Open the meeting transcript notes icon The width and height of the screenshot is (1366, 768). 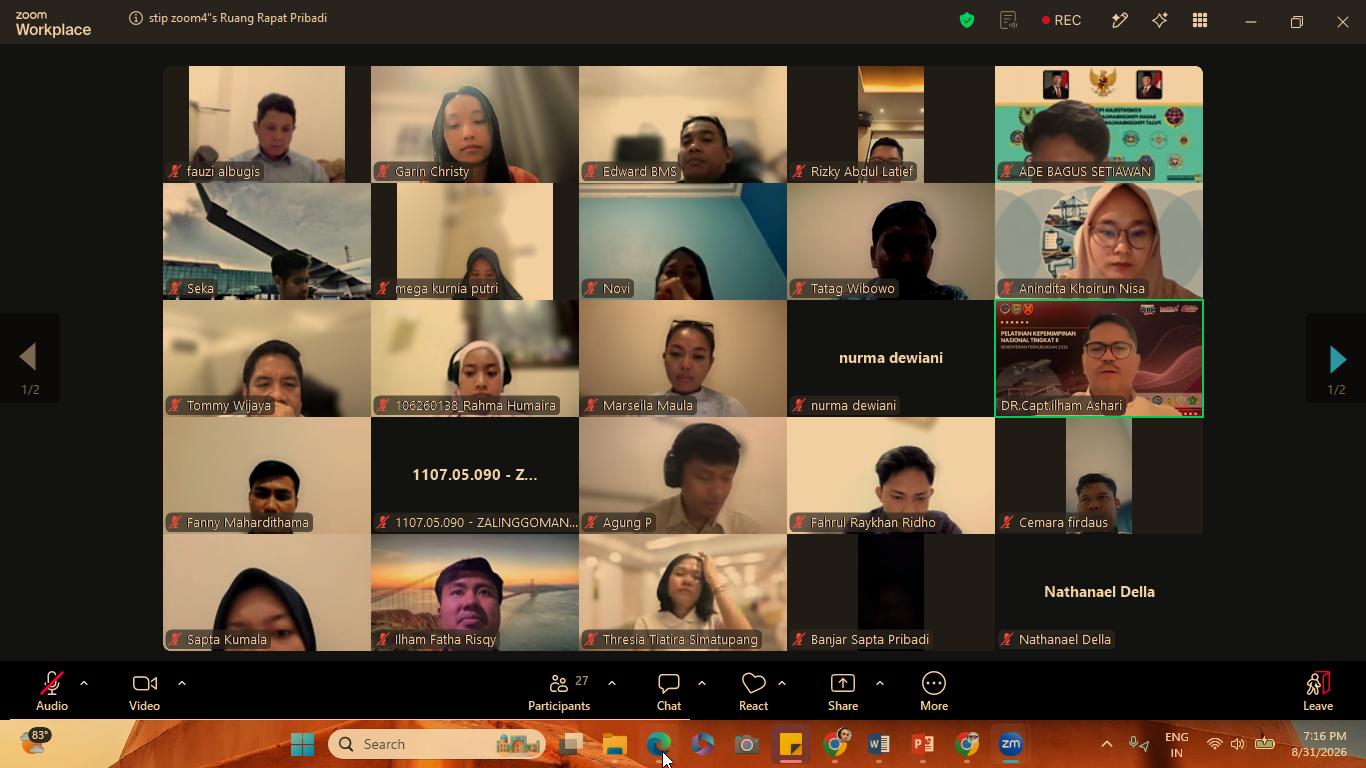pyautogui.click(x=1008, y=20)
